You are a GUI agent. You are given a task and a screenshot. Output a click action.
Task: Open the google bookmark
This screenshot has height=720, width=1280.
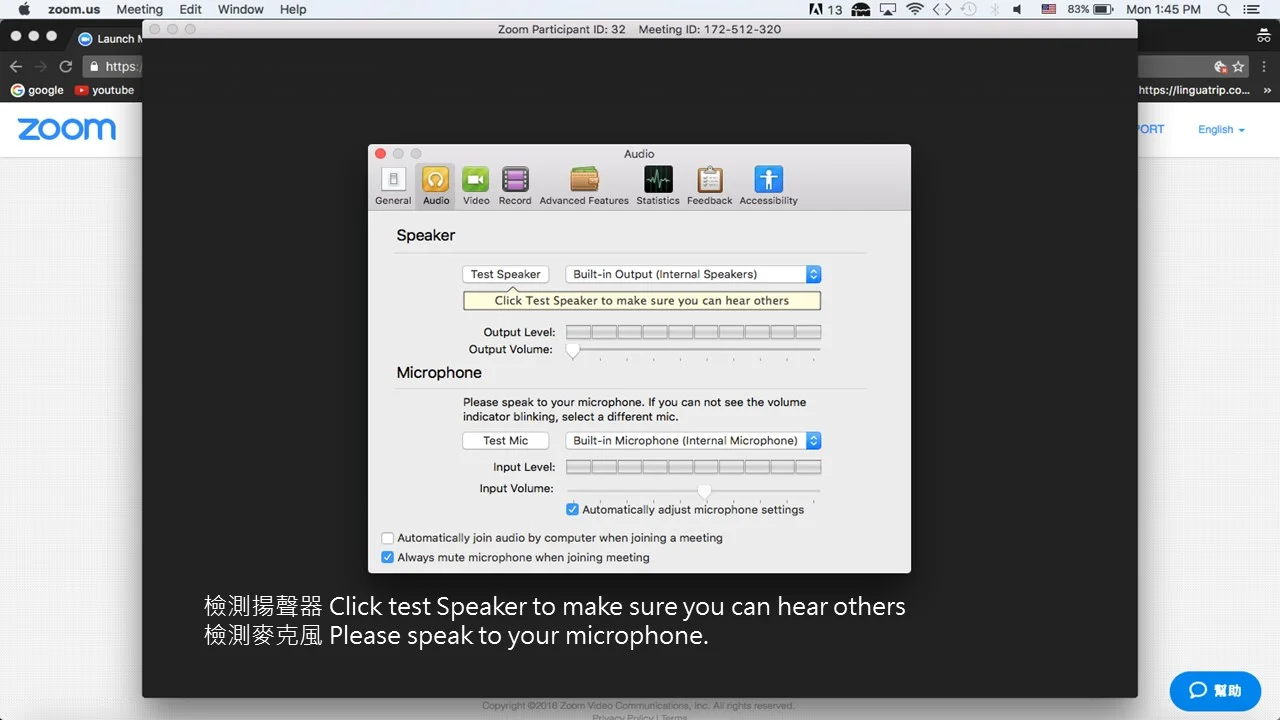[x=37, y=90]
